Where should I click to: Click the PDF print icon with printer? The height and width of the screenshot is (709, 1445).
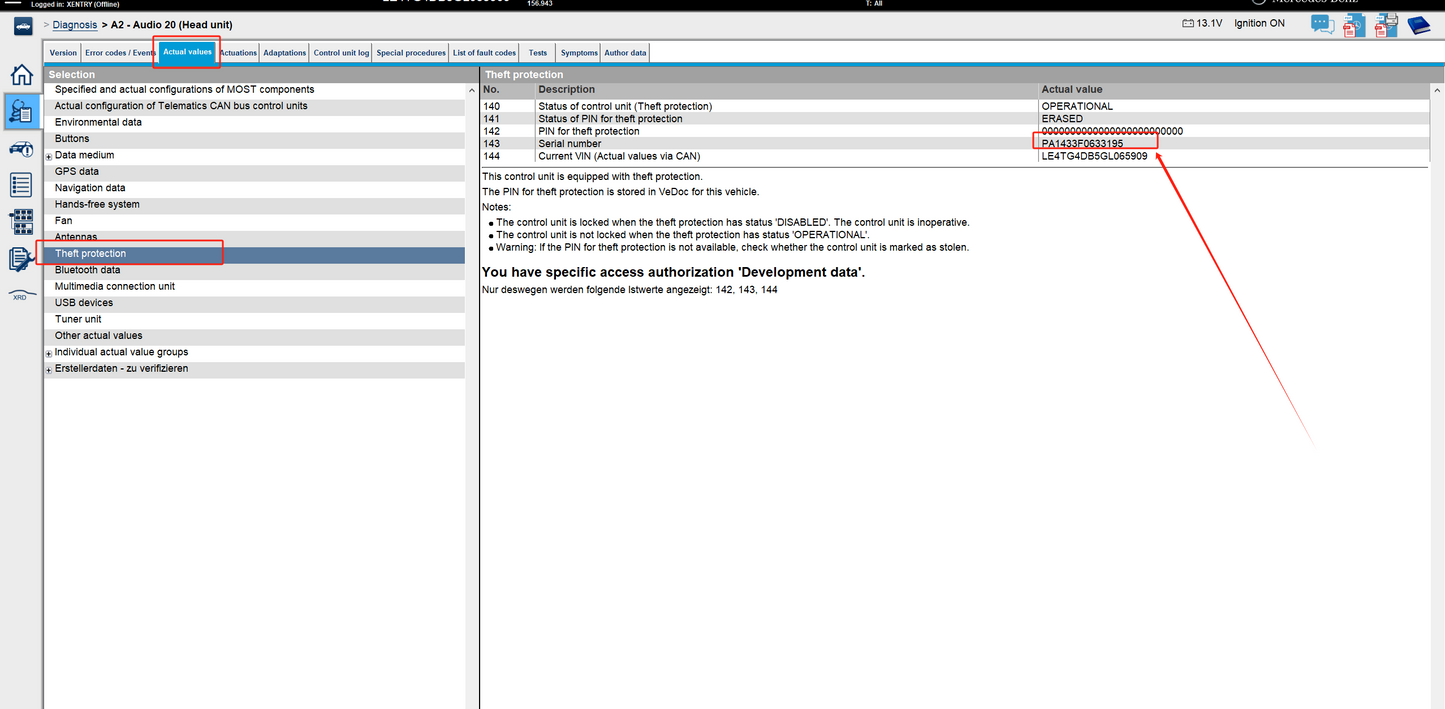[x=1385, y=25]
